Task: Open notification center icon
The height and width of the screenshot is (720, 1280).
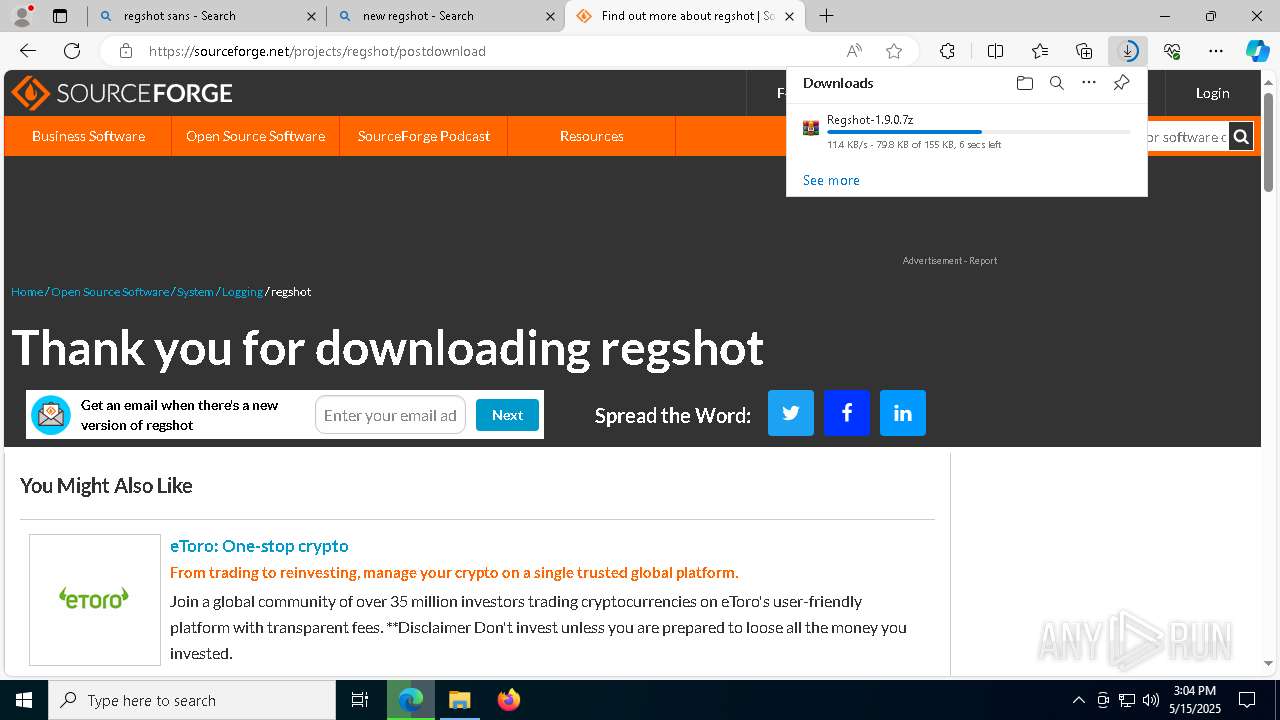Action: pyautogui.click(x=1247, y=700)
